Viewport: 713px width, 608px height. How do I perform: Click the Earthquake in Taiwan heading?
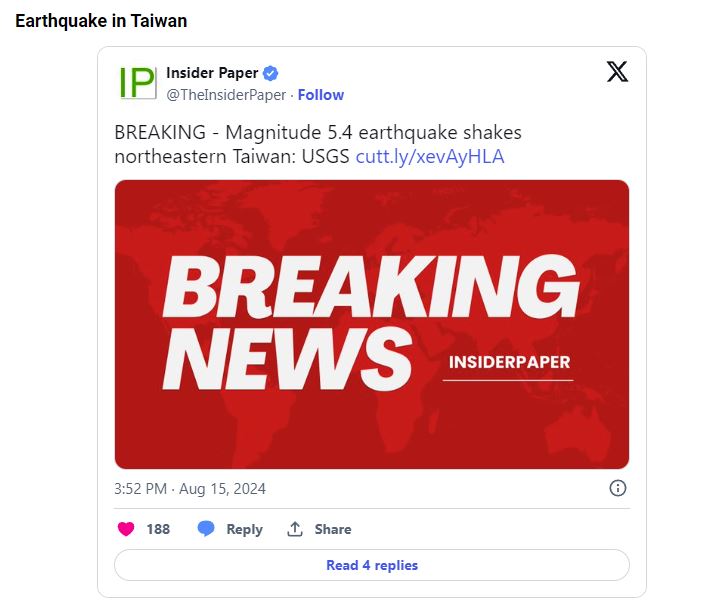[101, 21]
